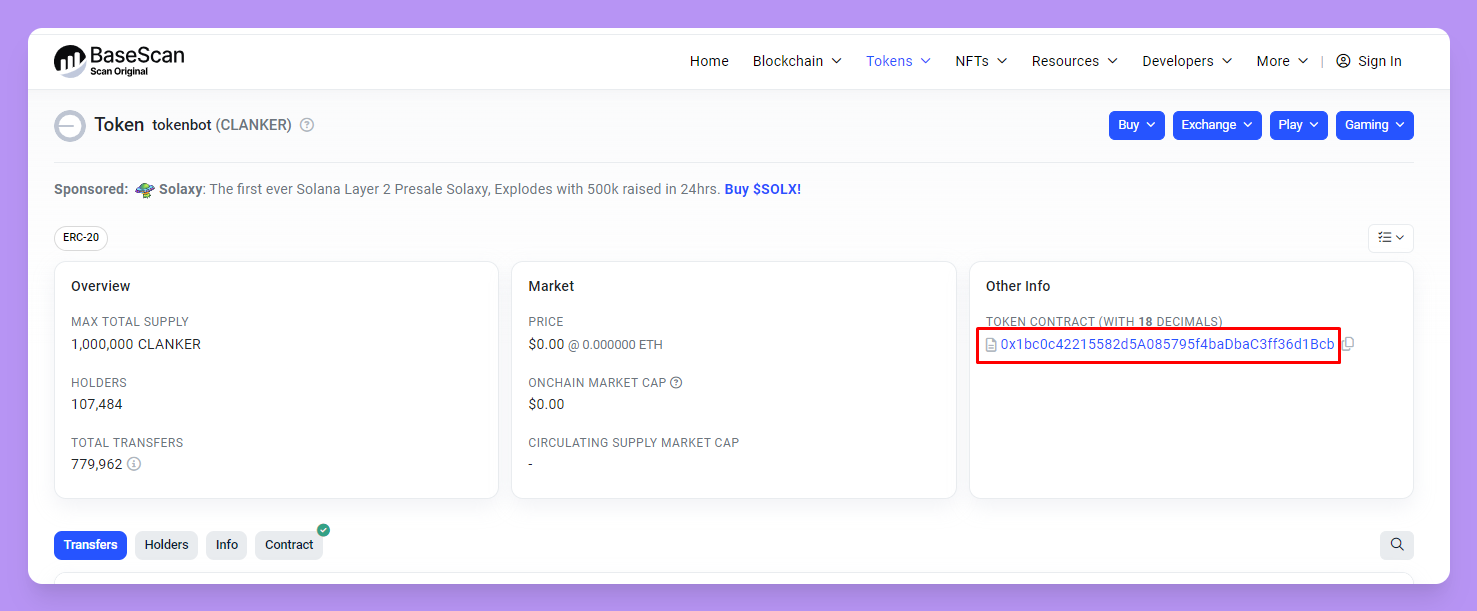This screenshot has width=1477, height=611.
Task: Open the list view options dropdown
Action: 1391,238
